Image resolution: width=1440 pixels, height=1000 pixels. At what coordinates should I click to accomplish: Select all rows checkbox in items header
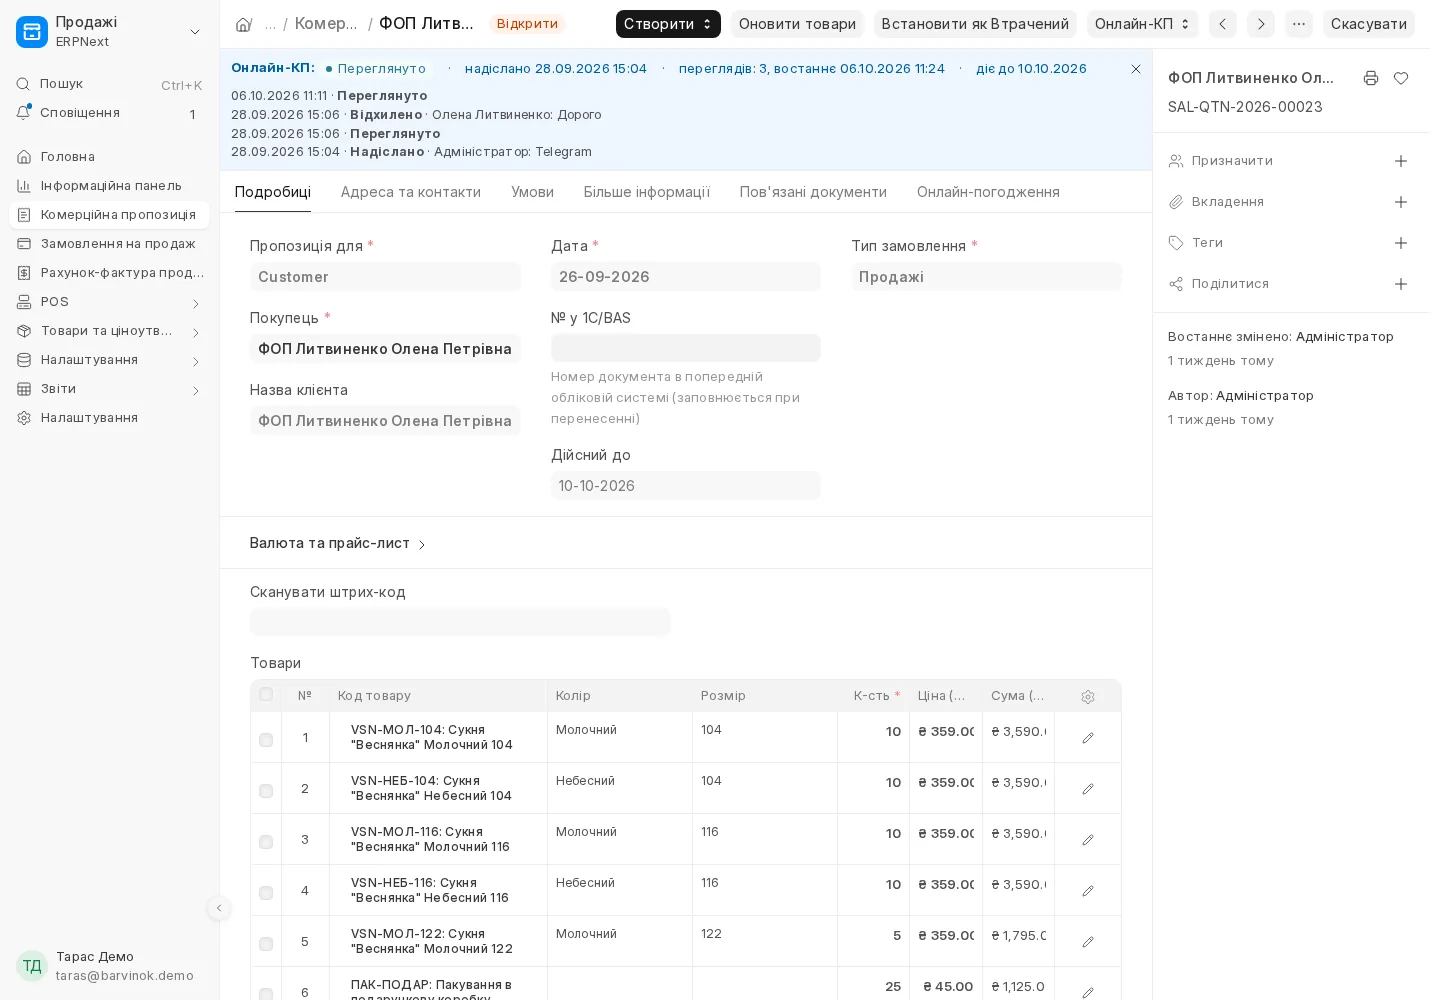(266, 694)
